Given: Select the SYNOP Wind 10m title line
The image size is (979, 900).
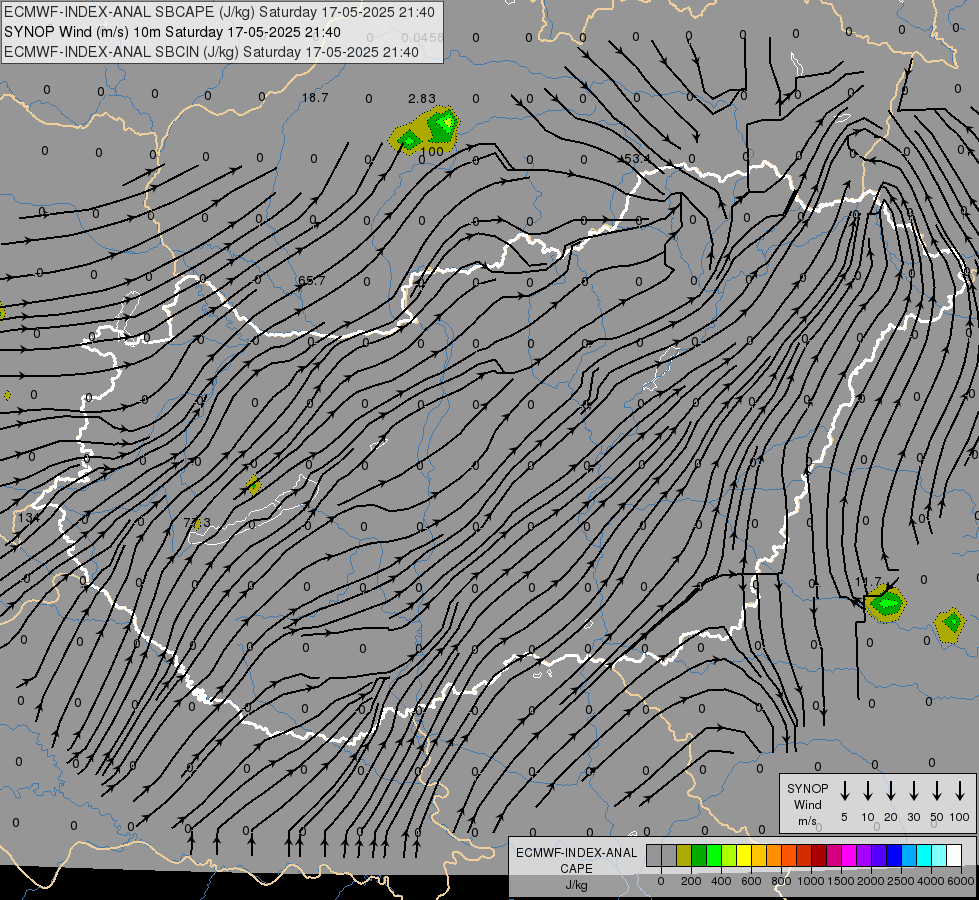Looking at the screenshot, I should click(172, 32).
